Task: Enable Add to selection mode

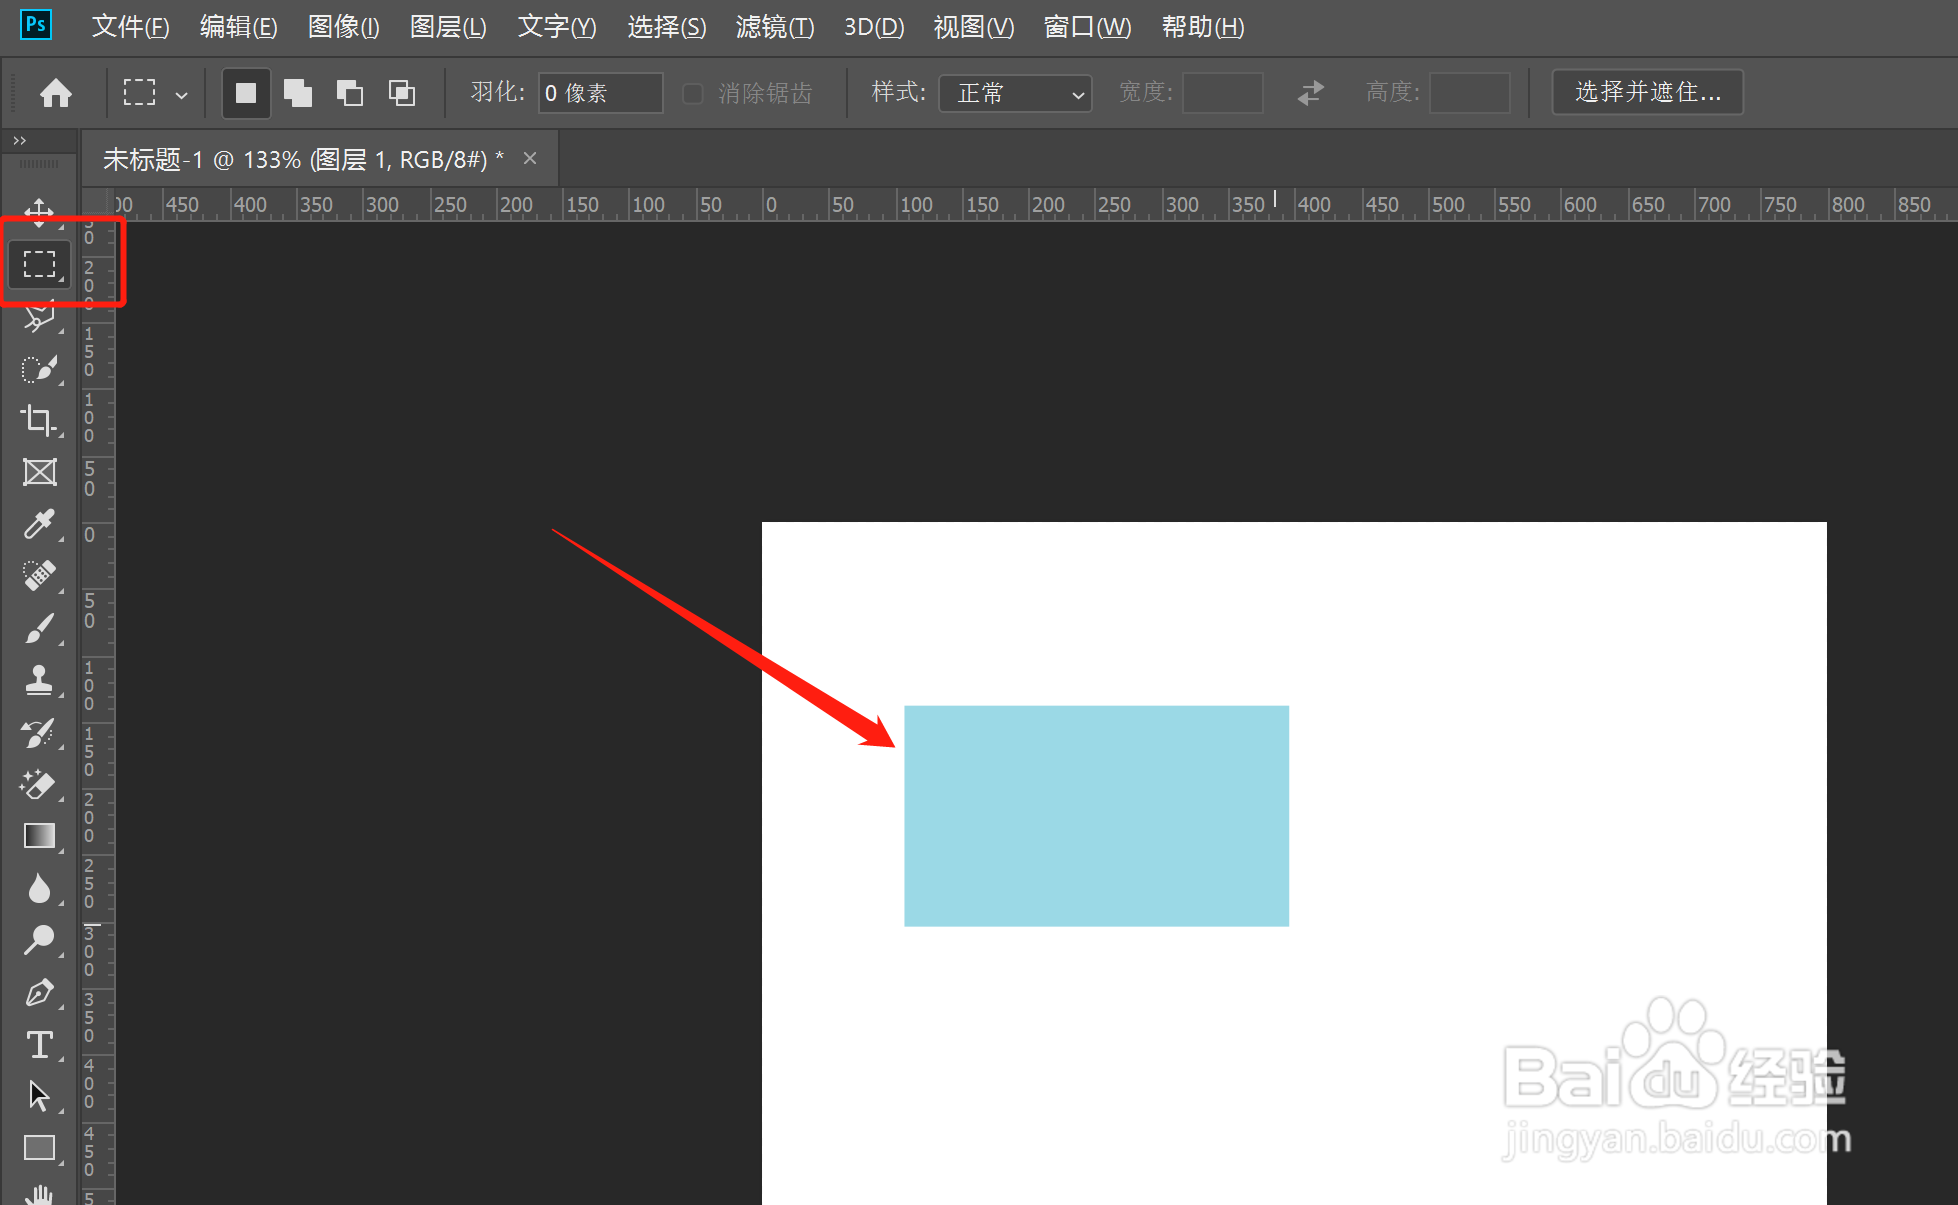Action: [x=298, y=93]
